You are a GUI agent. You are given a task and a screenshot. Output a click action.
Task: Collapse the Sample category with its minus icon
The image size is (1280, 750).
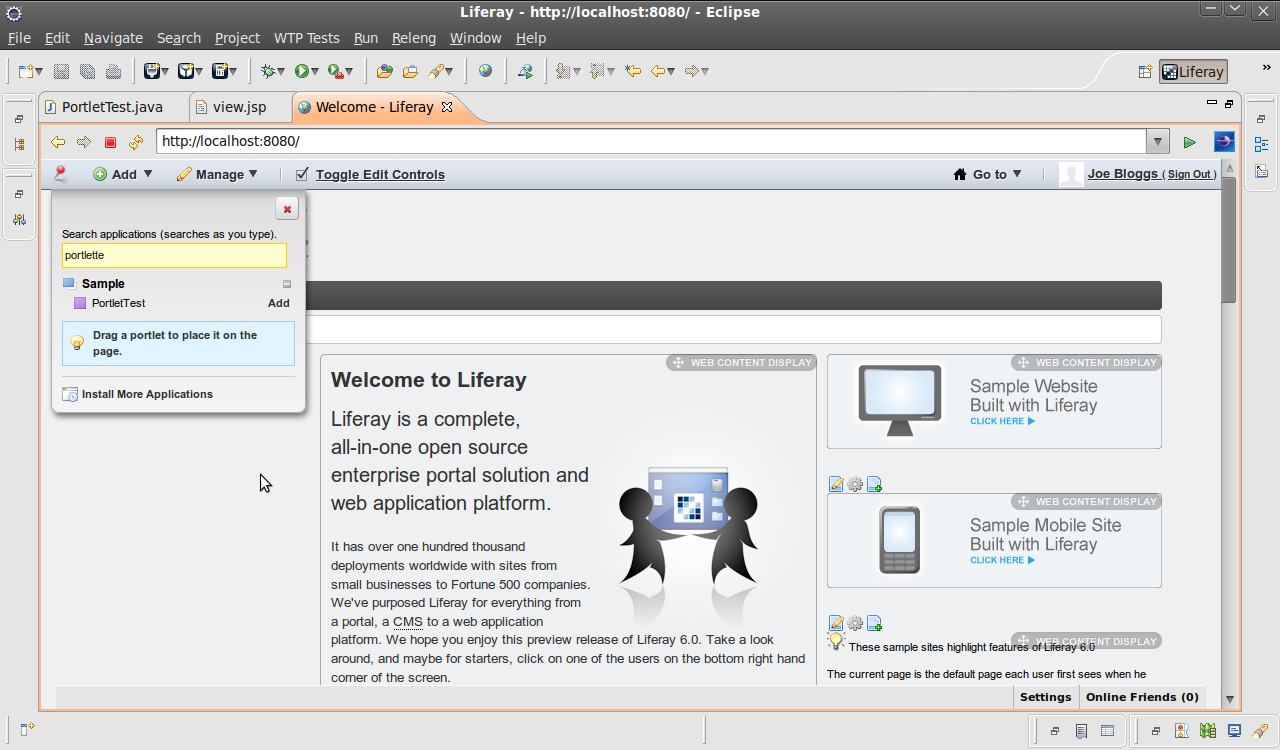[287, 284]
